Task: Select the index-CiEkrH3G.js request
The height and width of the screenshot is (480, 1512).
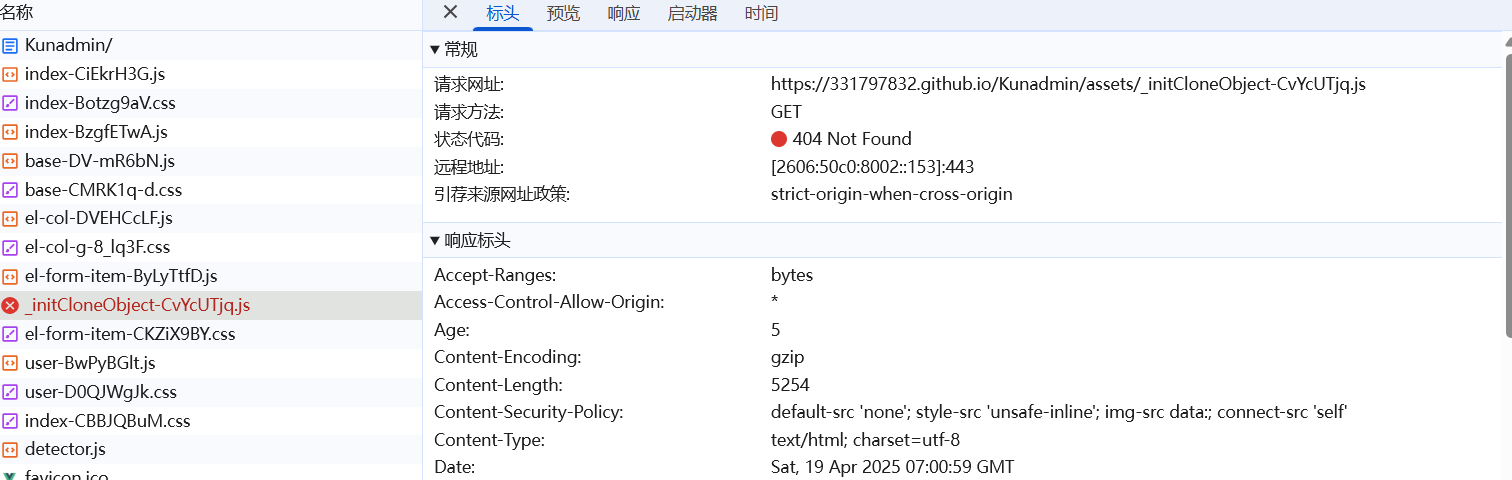Action: coord(211,74)
